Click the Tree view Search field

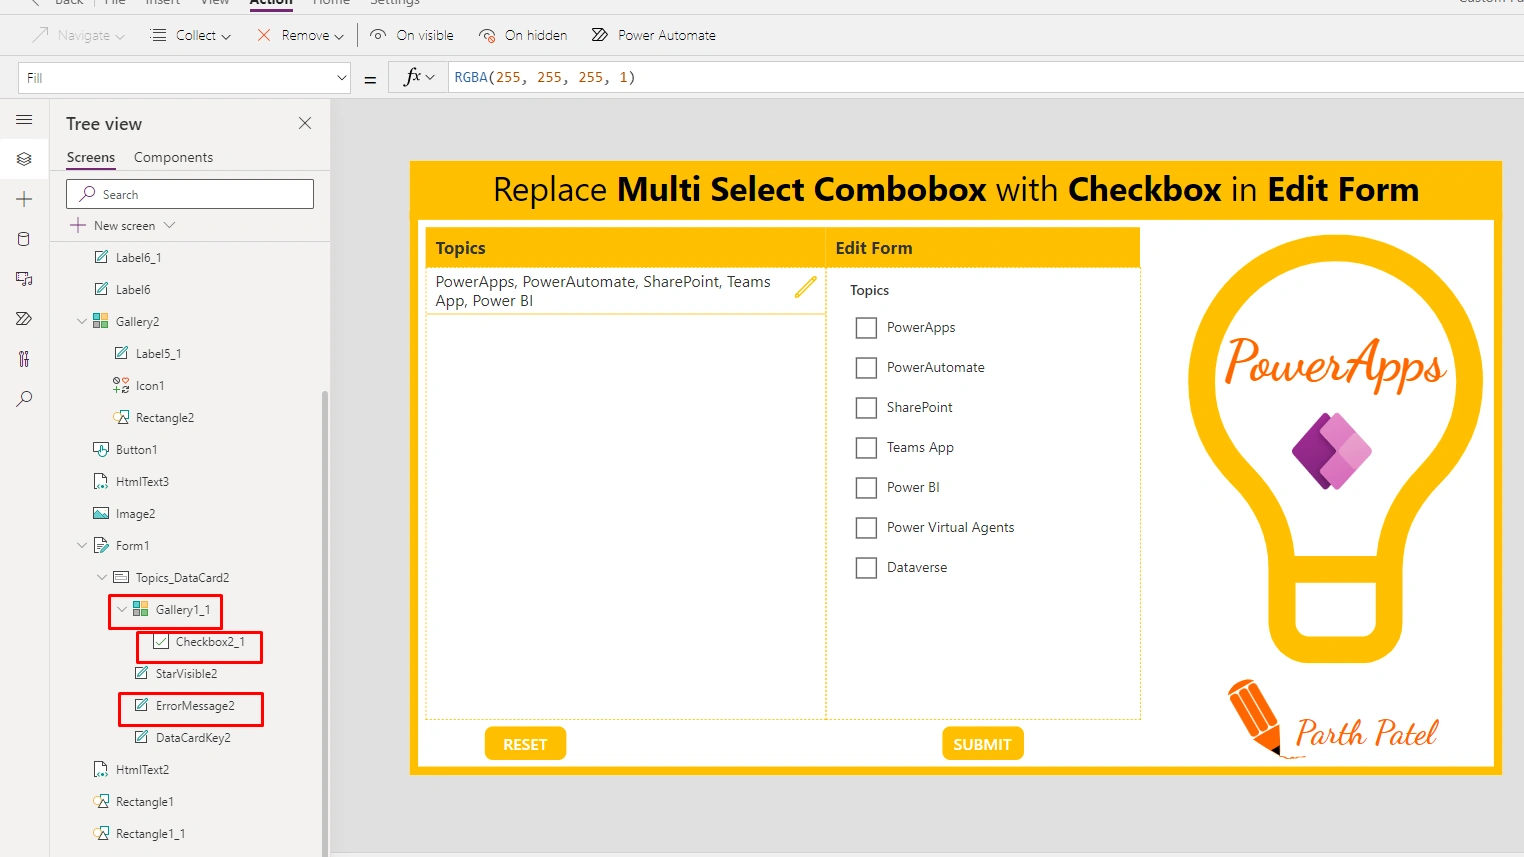coord(190,194)
